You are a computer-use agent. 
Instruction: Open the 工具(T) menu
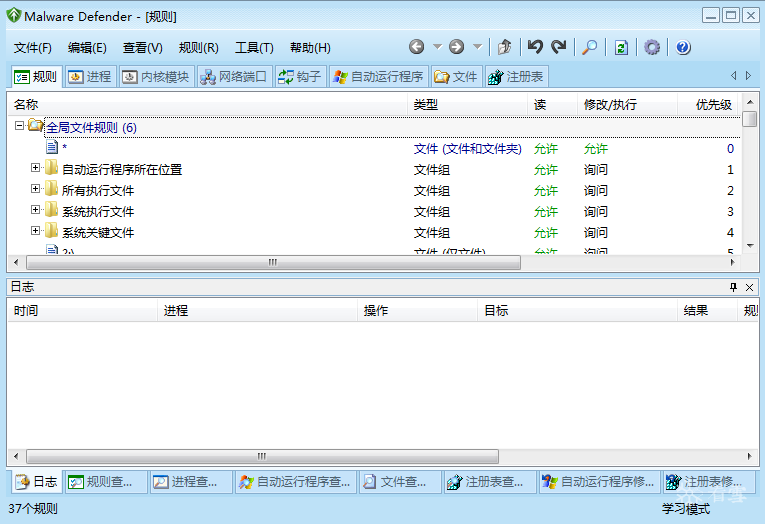(x=254, y=48)
